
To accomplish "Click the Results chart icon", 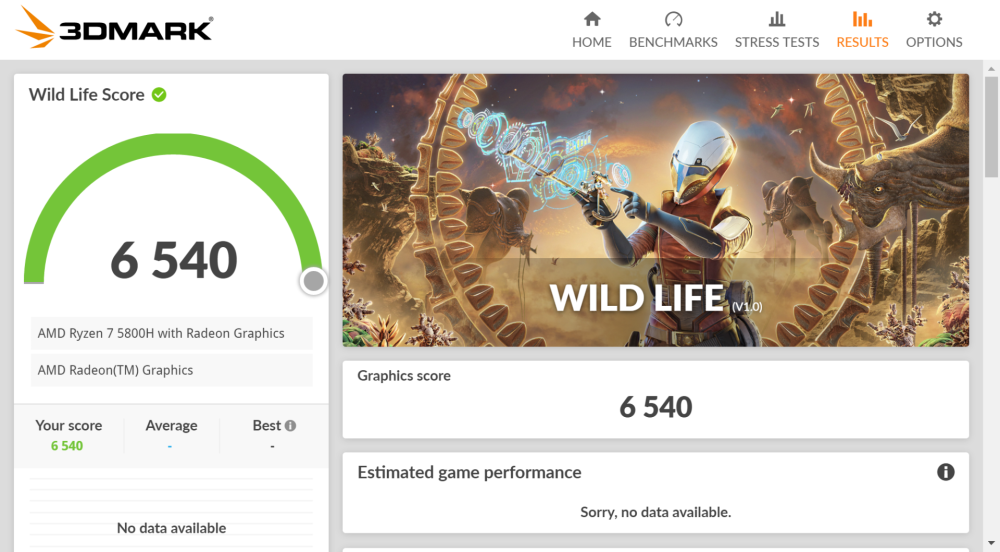I will tap(862, 19).
